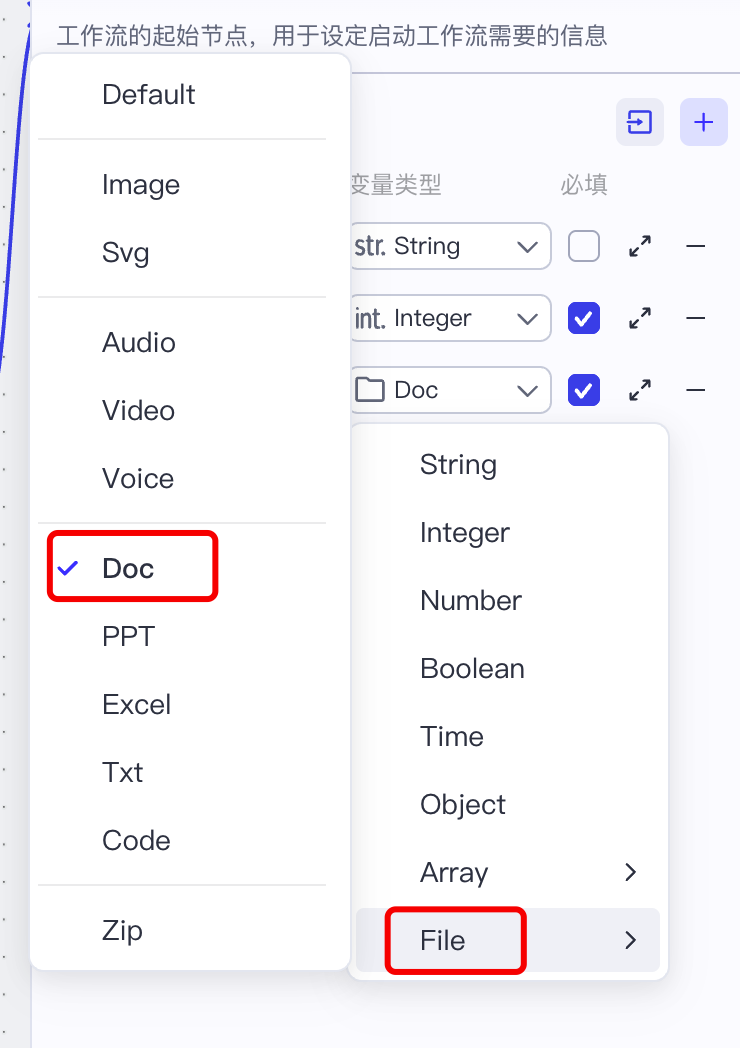Check required box for String variable
Image resolution: width=740 pixels, height=1048 pixels.
584,247
